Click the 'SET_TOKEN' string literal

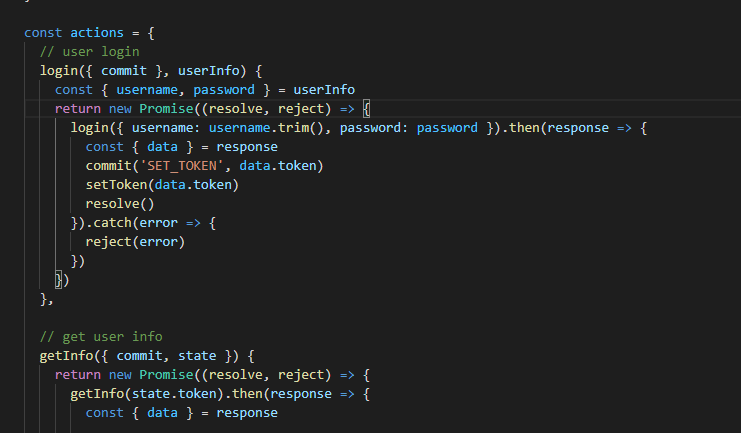[x=182, y=166]
